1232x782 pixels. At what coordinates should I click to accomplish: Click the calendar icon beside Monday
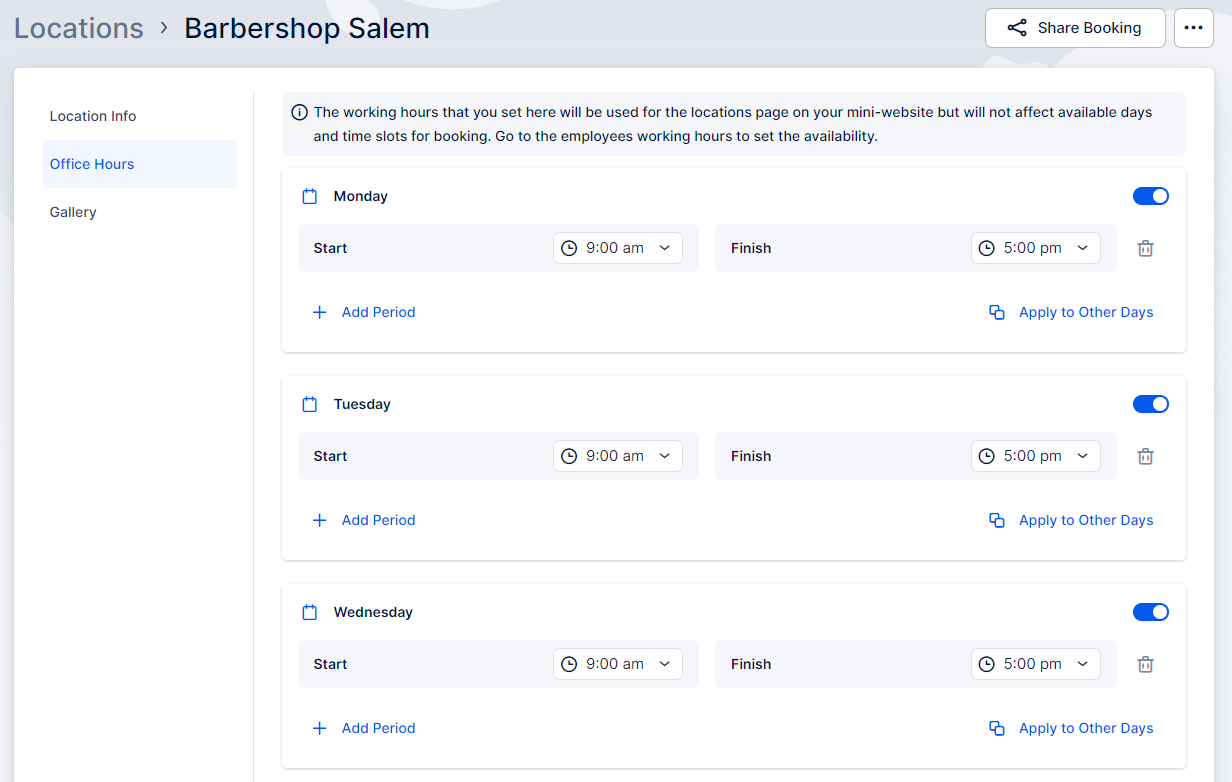pyautogui.click(x=310, y=196)
